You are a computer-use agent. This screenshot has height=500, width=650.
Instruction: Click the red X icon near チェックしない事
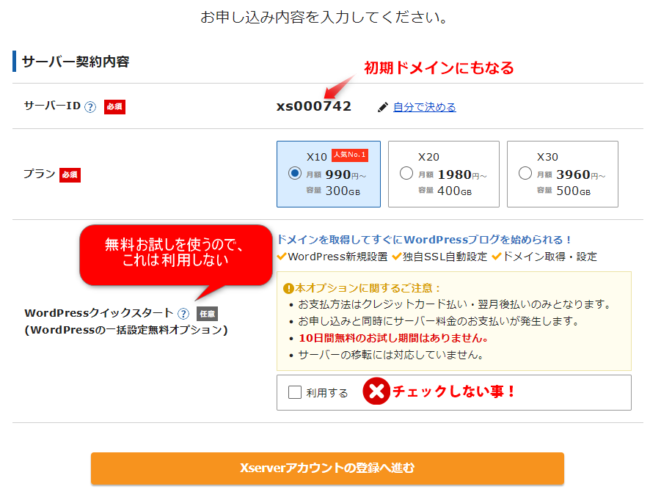click(x=375, y=391)
